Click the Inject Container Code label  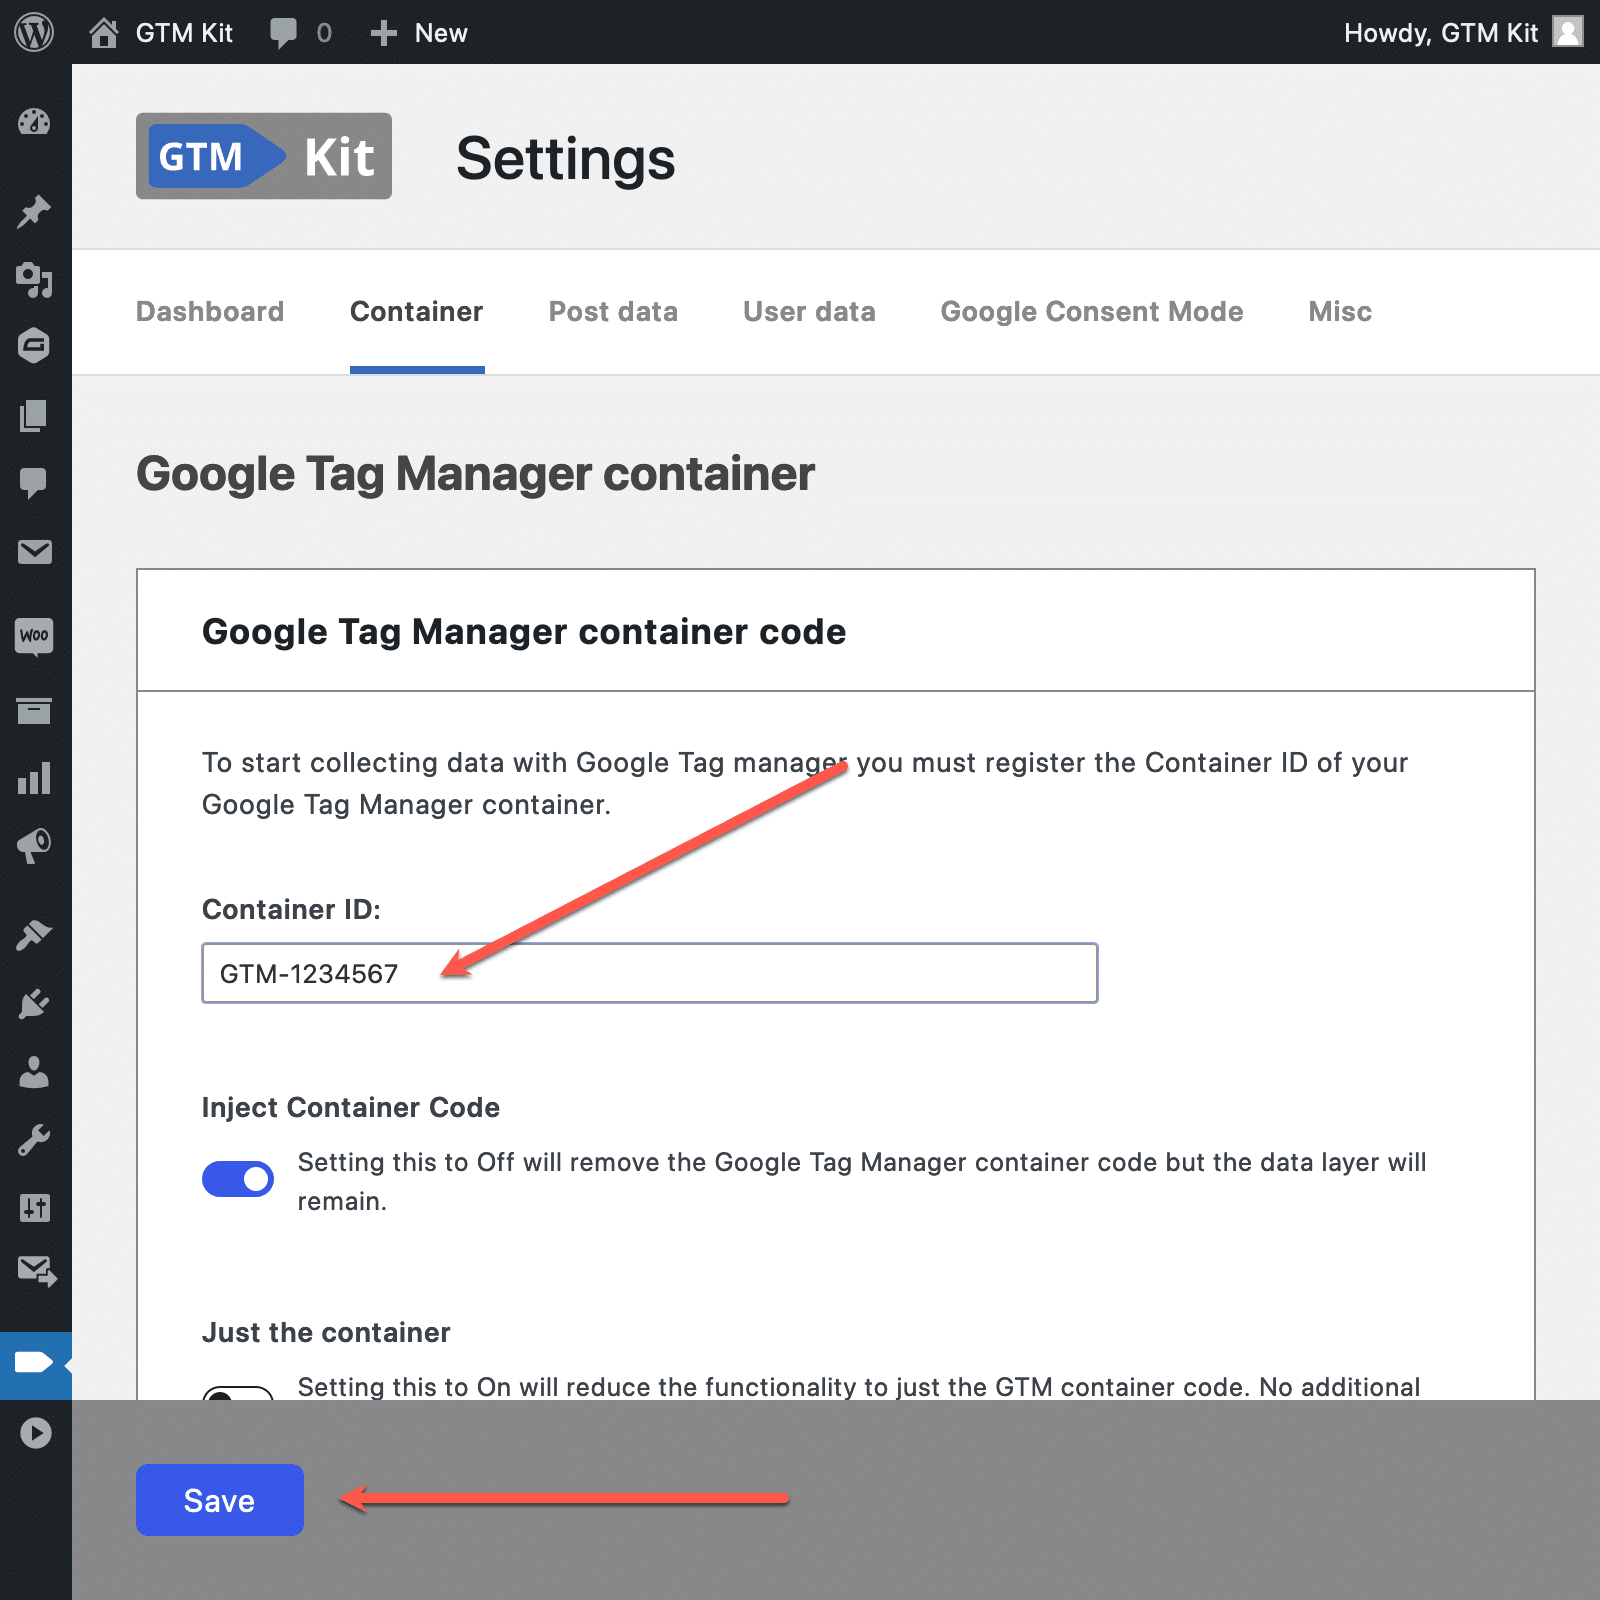click(x=351, y=1107)
